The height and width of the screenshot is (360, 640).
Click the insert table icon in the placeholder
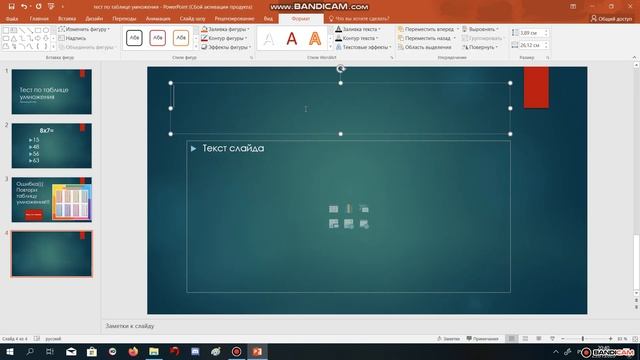pyautogui.click(x=333, y=209)
